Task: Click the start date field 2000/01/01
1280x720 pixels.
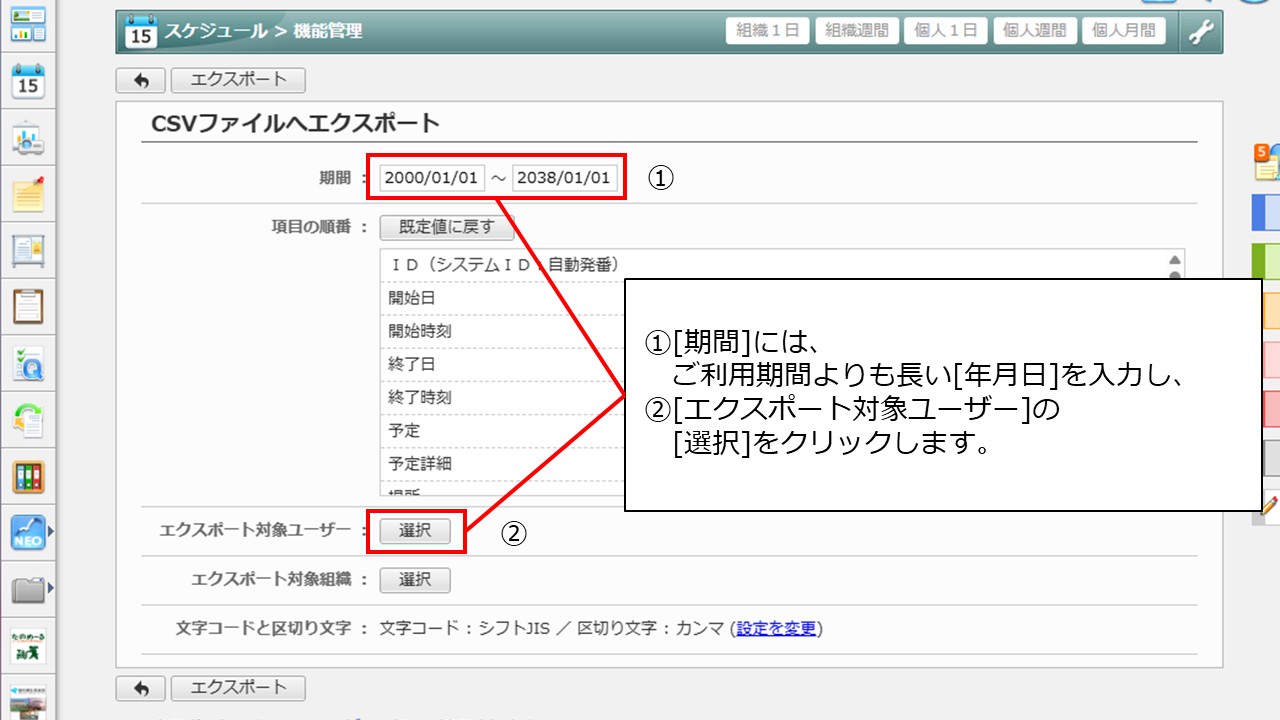Action: click(x=431, y=178)
